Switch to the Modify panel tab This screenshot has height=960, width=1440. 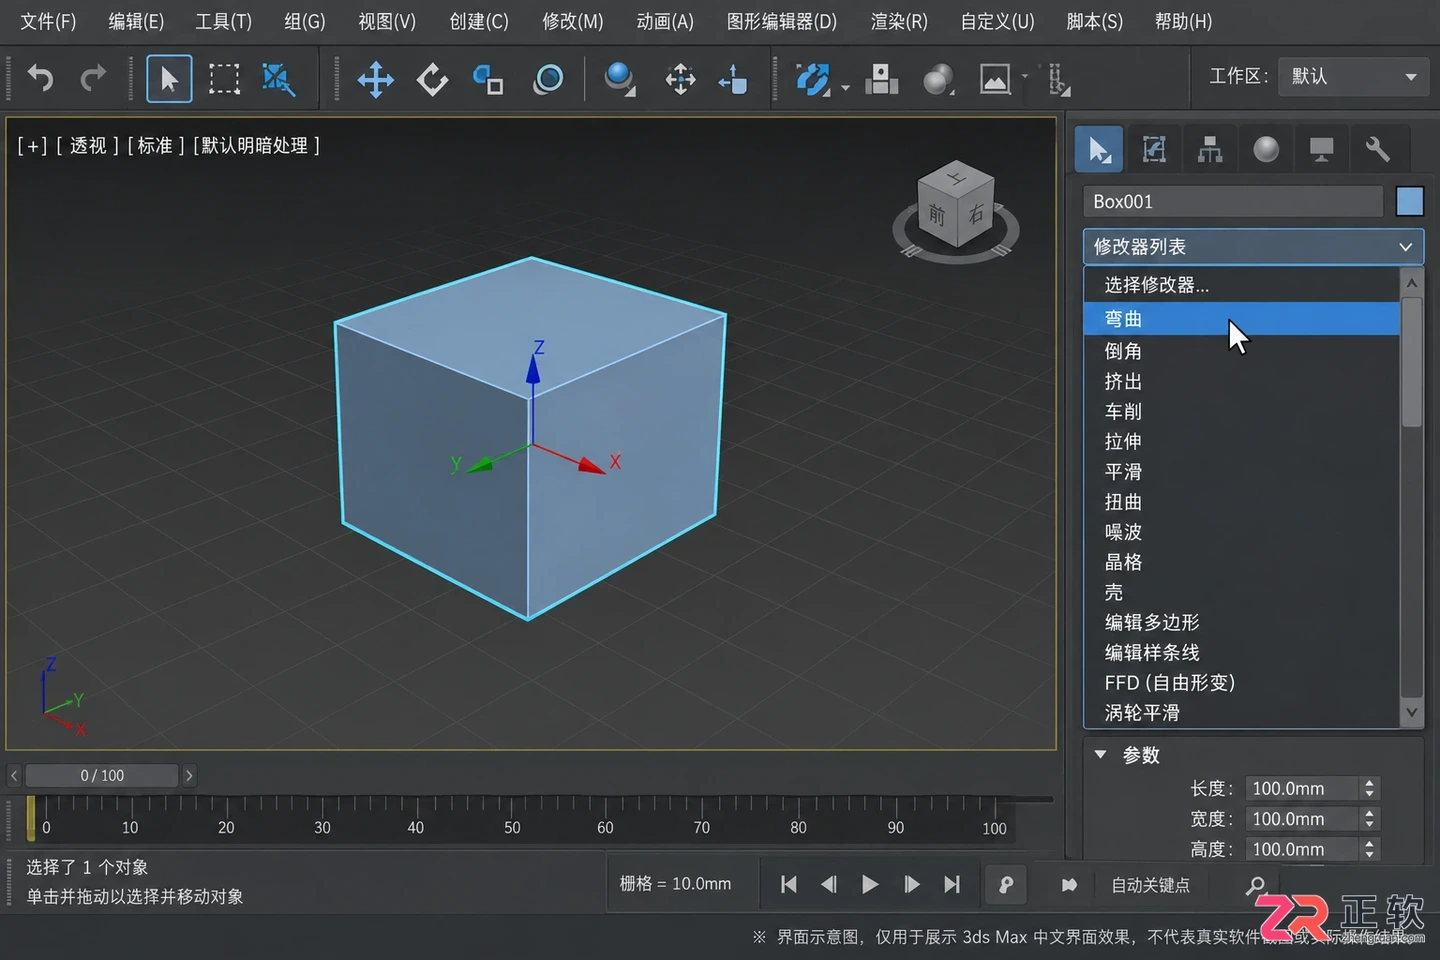[x=1154, y=150]
